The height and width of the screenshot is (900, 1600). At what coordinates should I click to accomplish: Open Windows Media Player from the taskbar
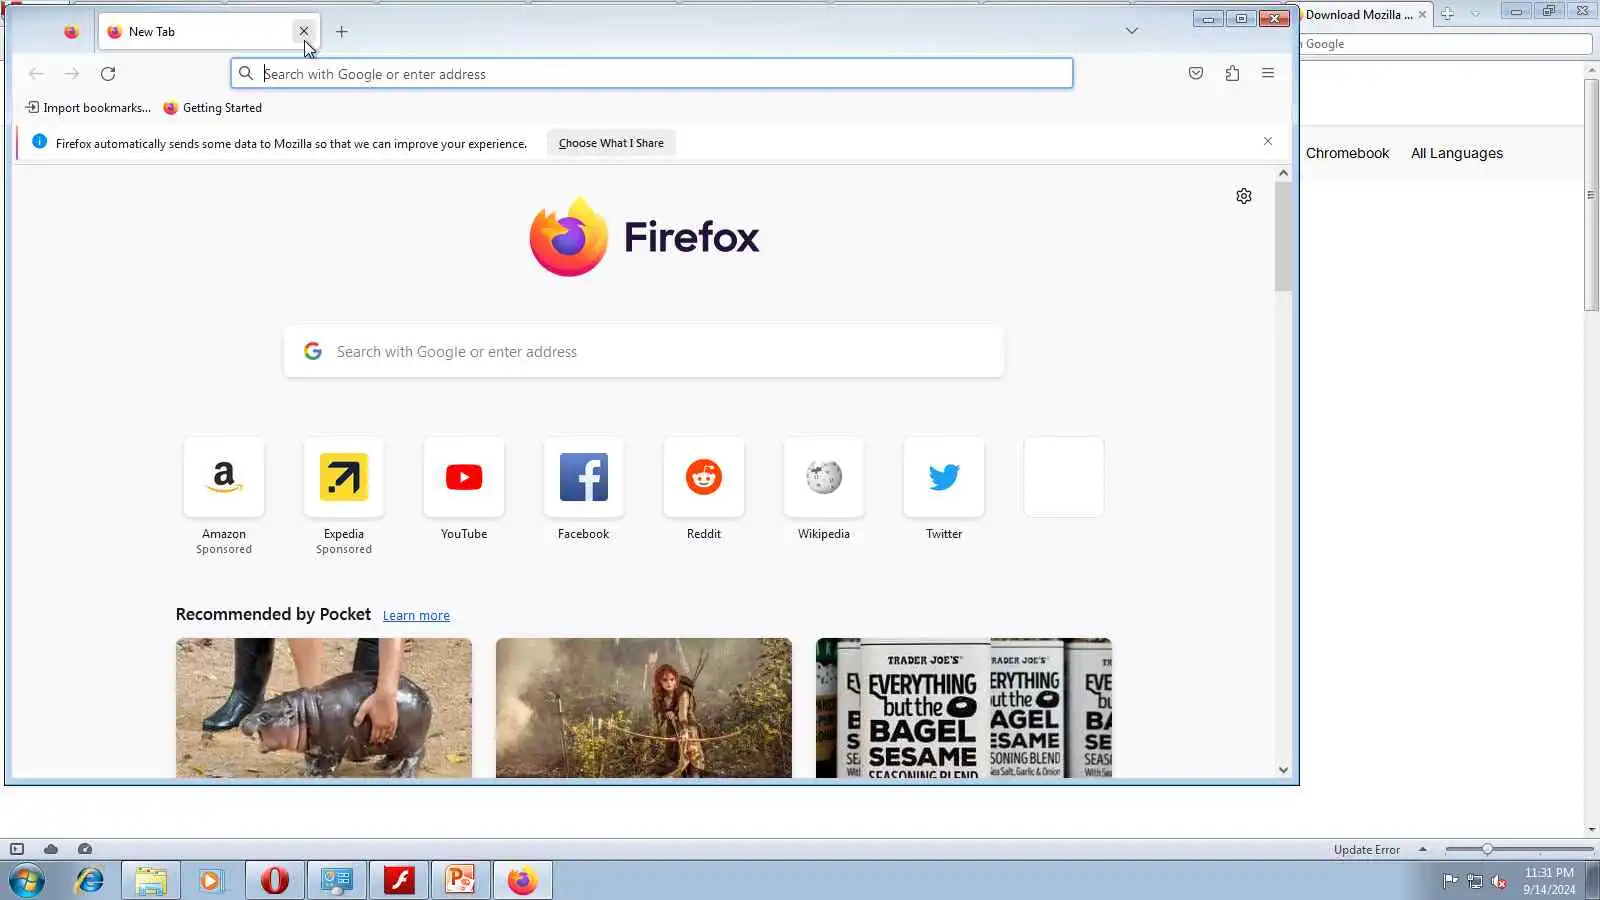click(x=212, y=881)
